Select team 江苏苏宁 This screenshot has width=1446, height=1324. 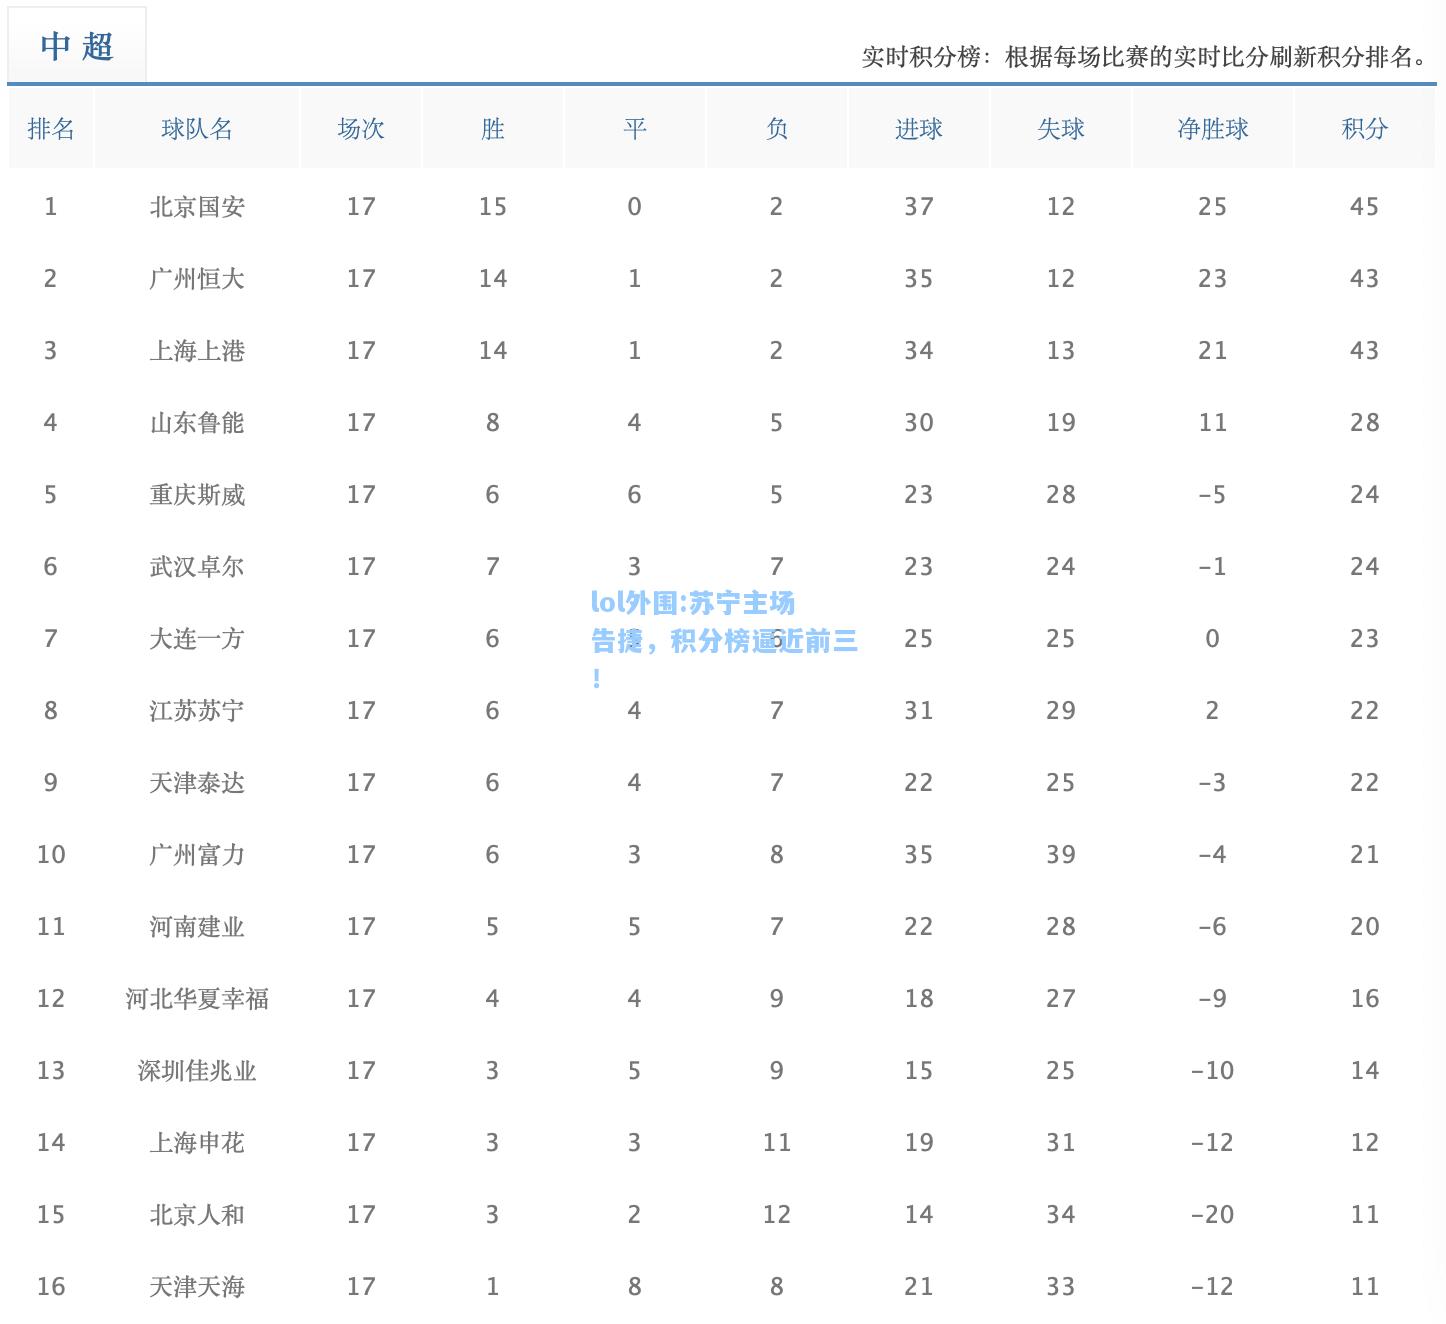(197, 711)
